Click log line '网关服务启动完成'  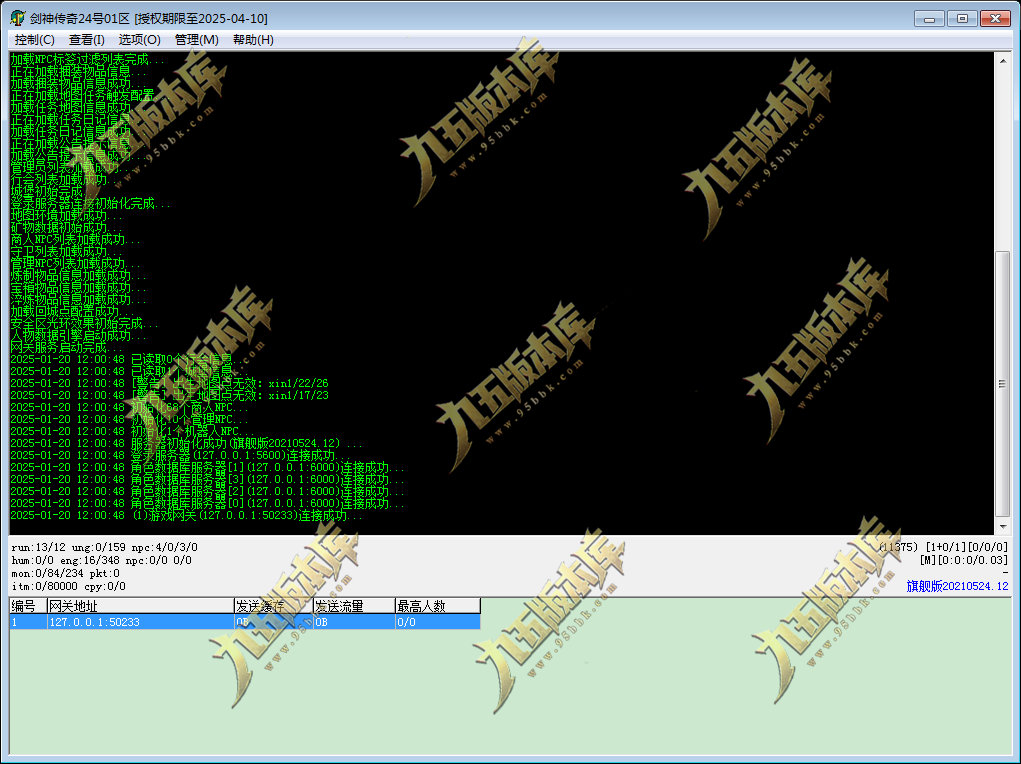pos(66,347)
